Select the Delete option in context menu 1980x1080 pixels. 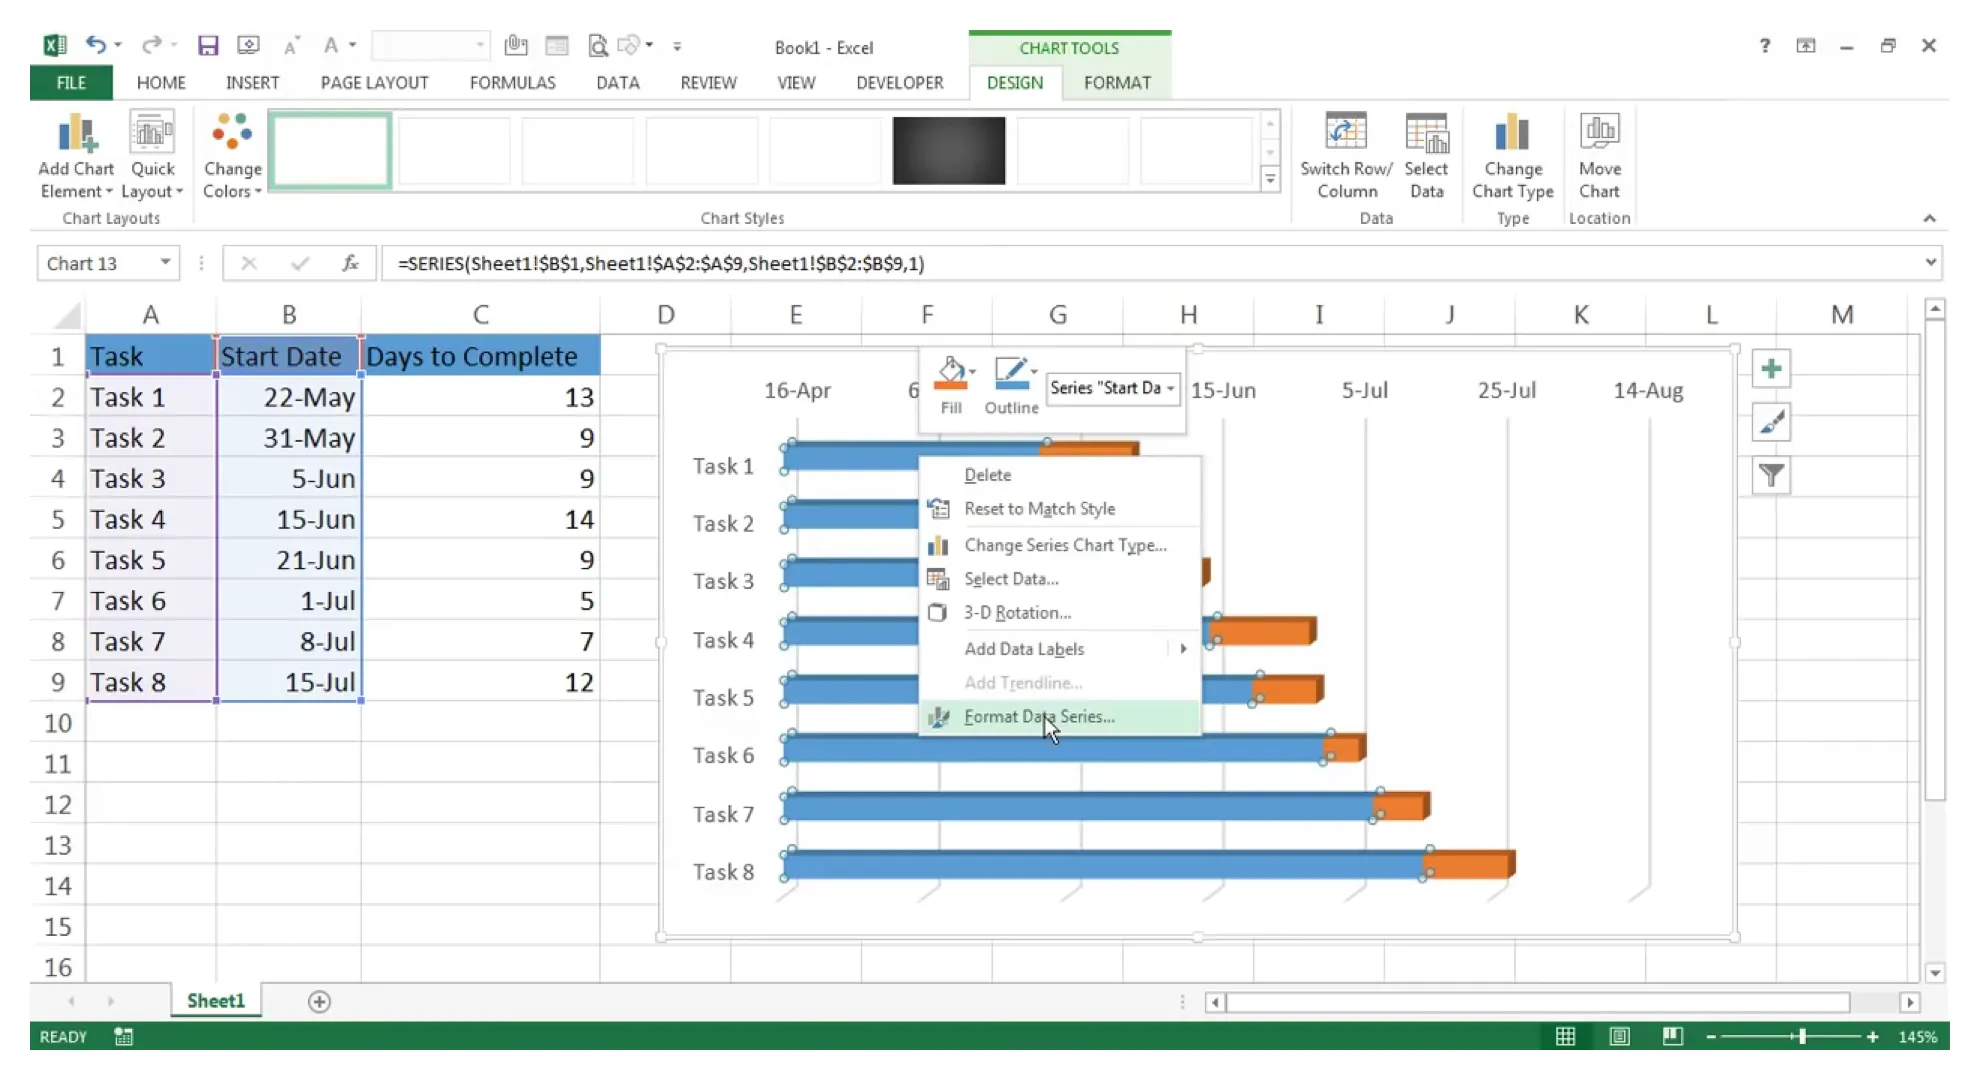[988, 473]
